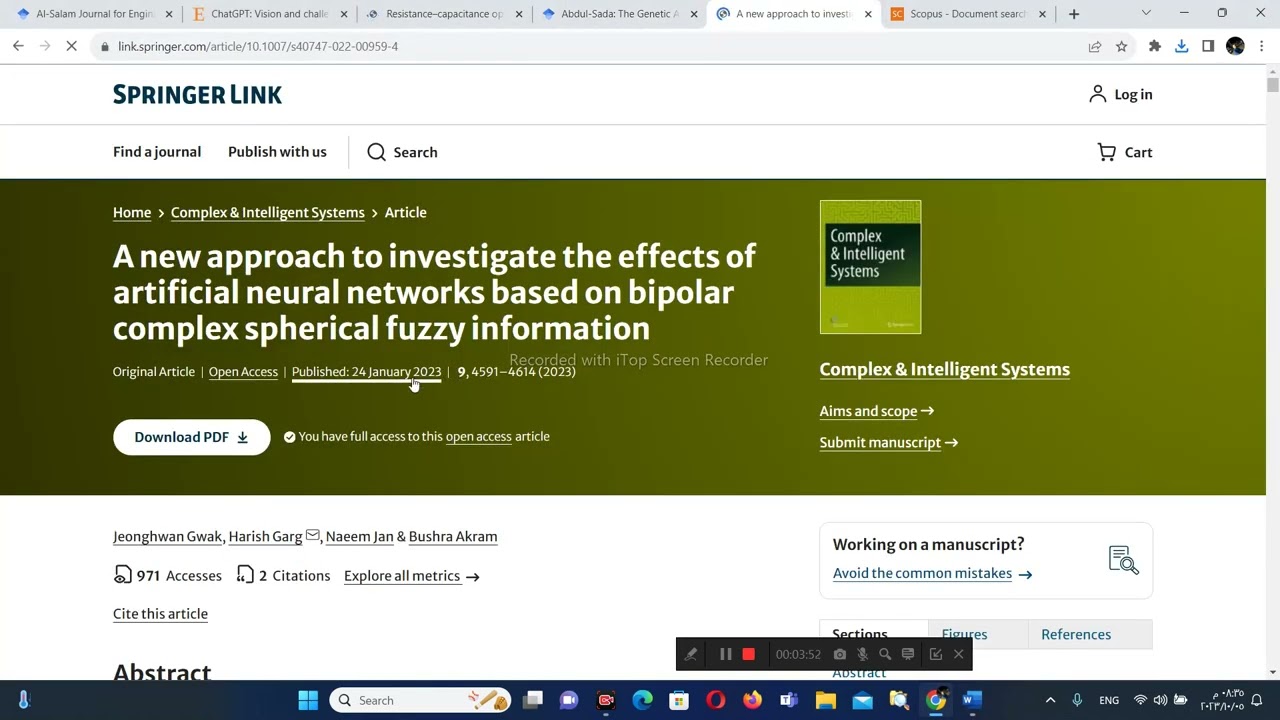1280x720 pixels.
Task: Open author Jeonghwan Gwak
Action: (167, 536)
